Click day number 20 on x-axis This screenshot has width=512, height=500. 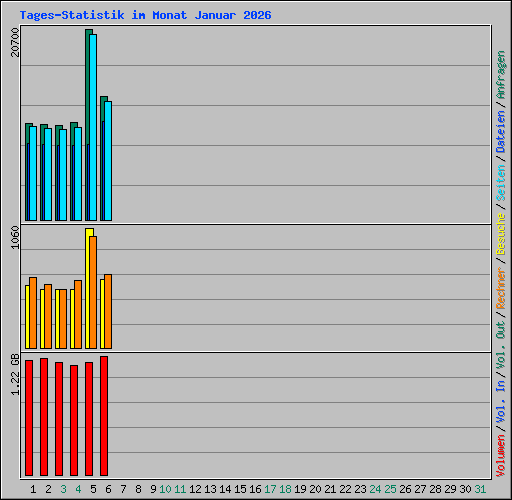(315, 489)
